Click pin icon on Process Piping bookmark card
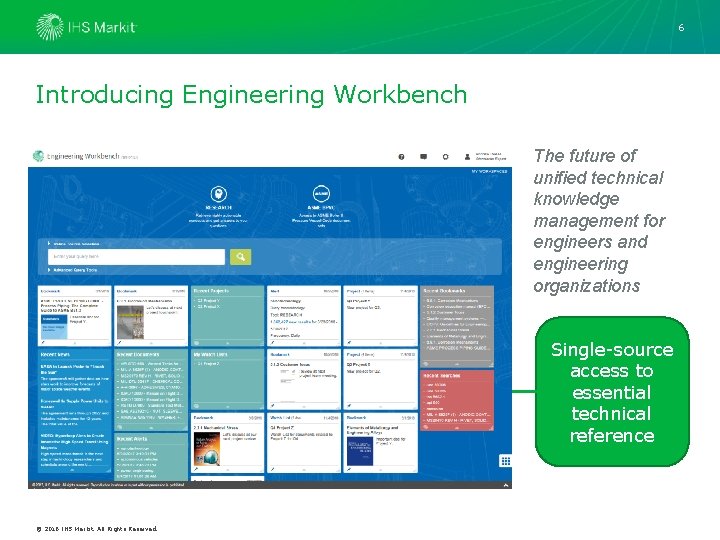720x540 pixels. [43, 343]
